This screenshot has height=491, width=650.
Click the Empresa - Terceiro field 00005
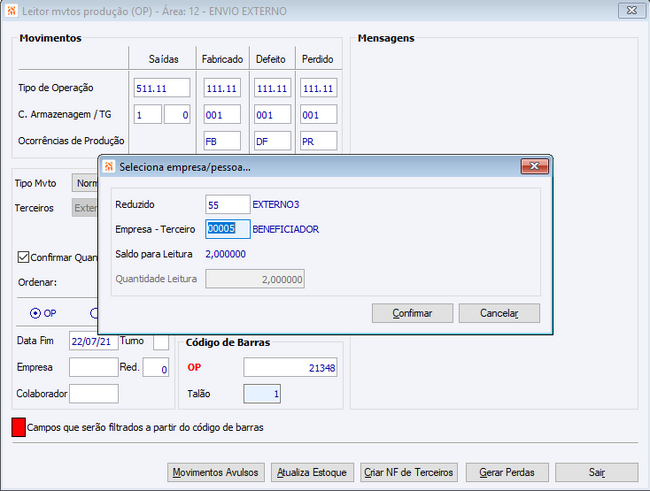[x=228, y=229]
